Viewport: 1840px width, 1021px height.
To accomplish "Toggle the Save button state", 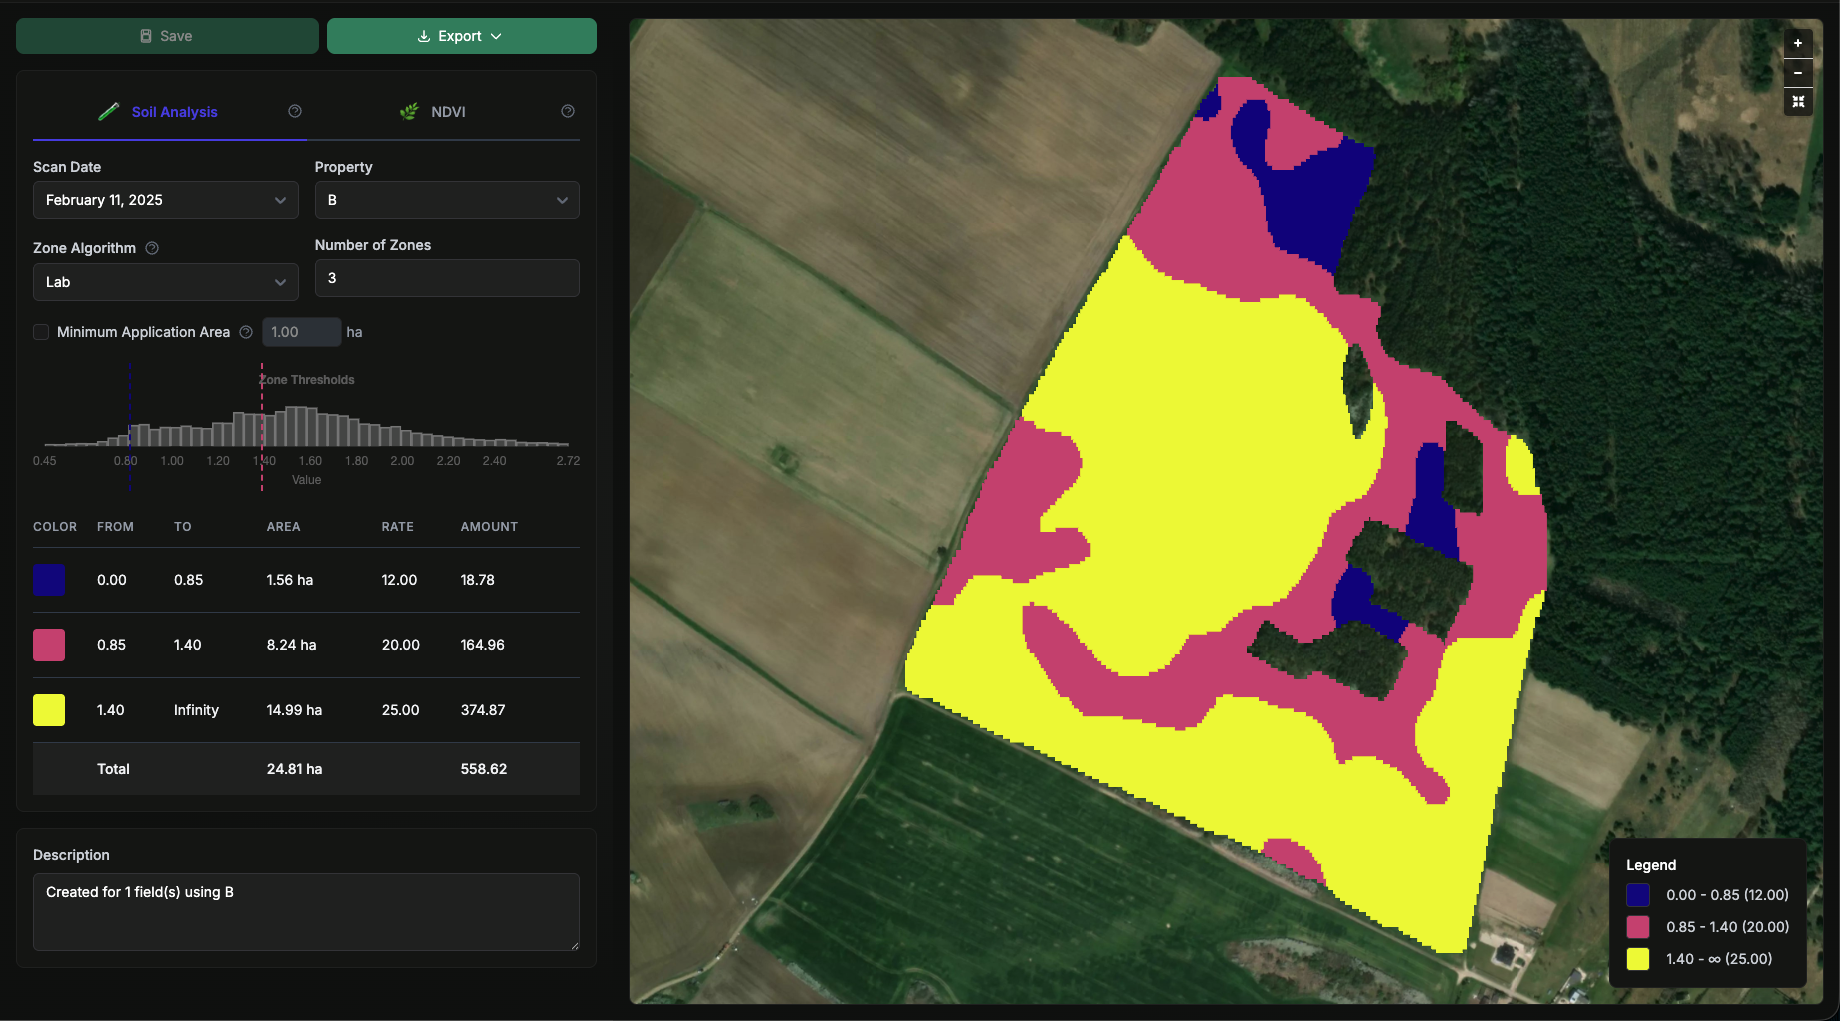I will pyautogui.click(x=166, y=35).
